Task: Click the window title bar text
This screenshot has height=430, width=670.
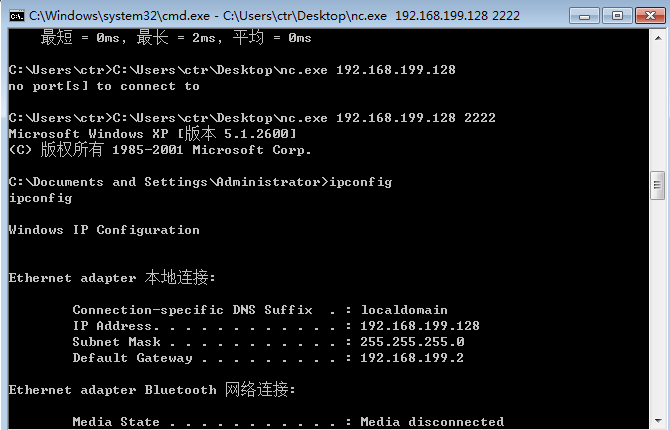Action: click(x=274, y=16)
